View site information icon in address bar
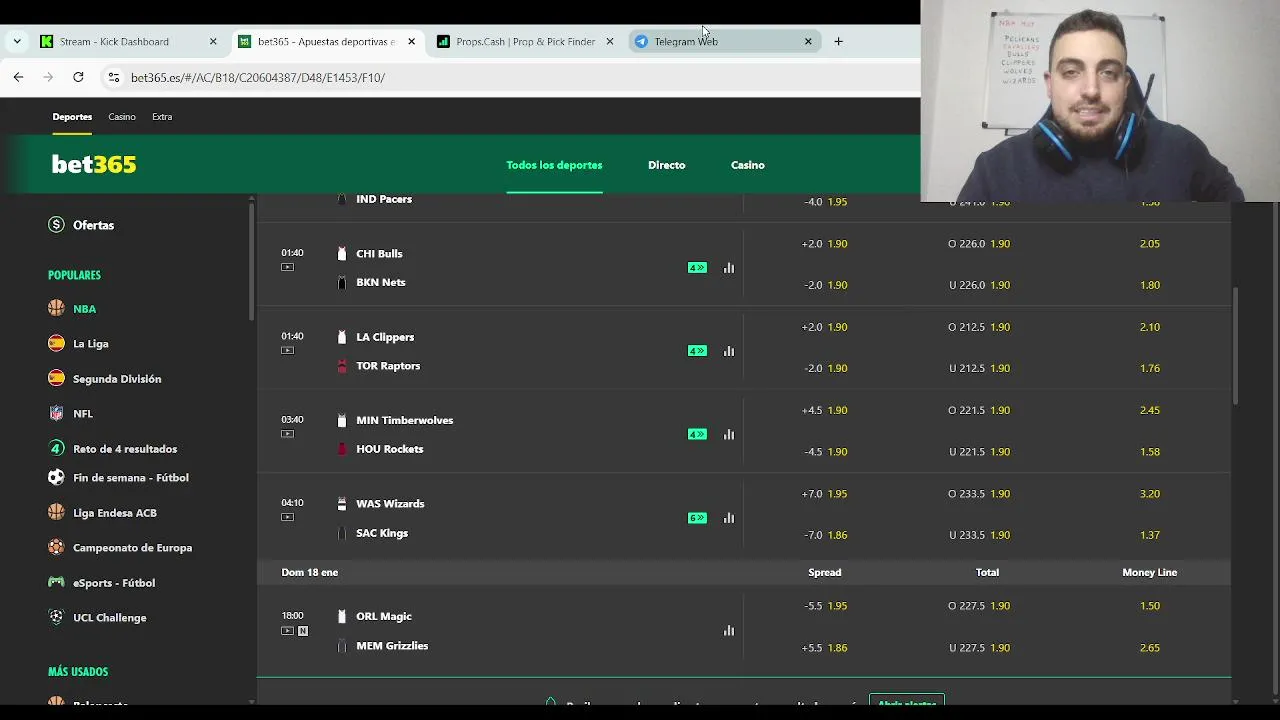 coord(114,77)
